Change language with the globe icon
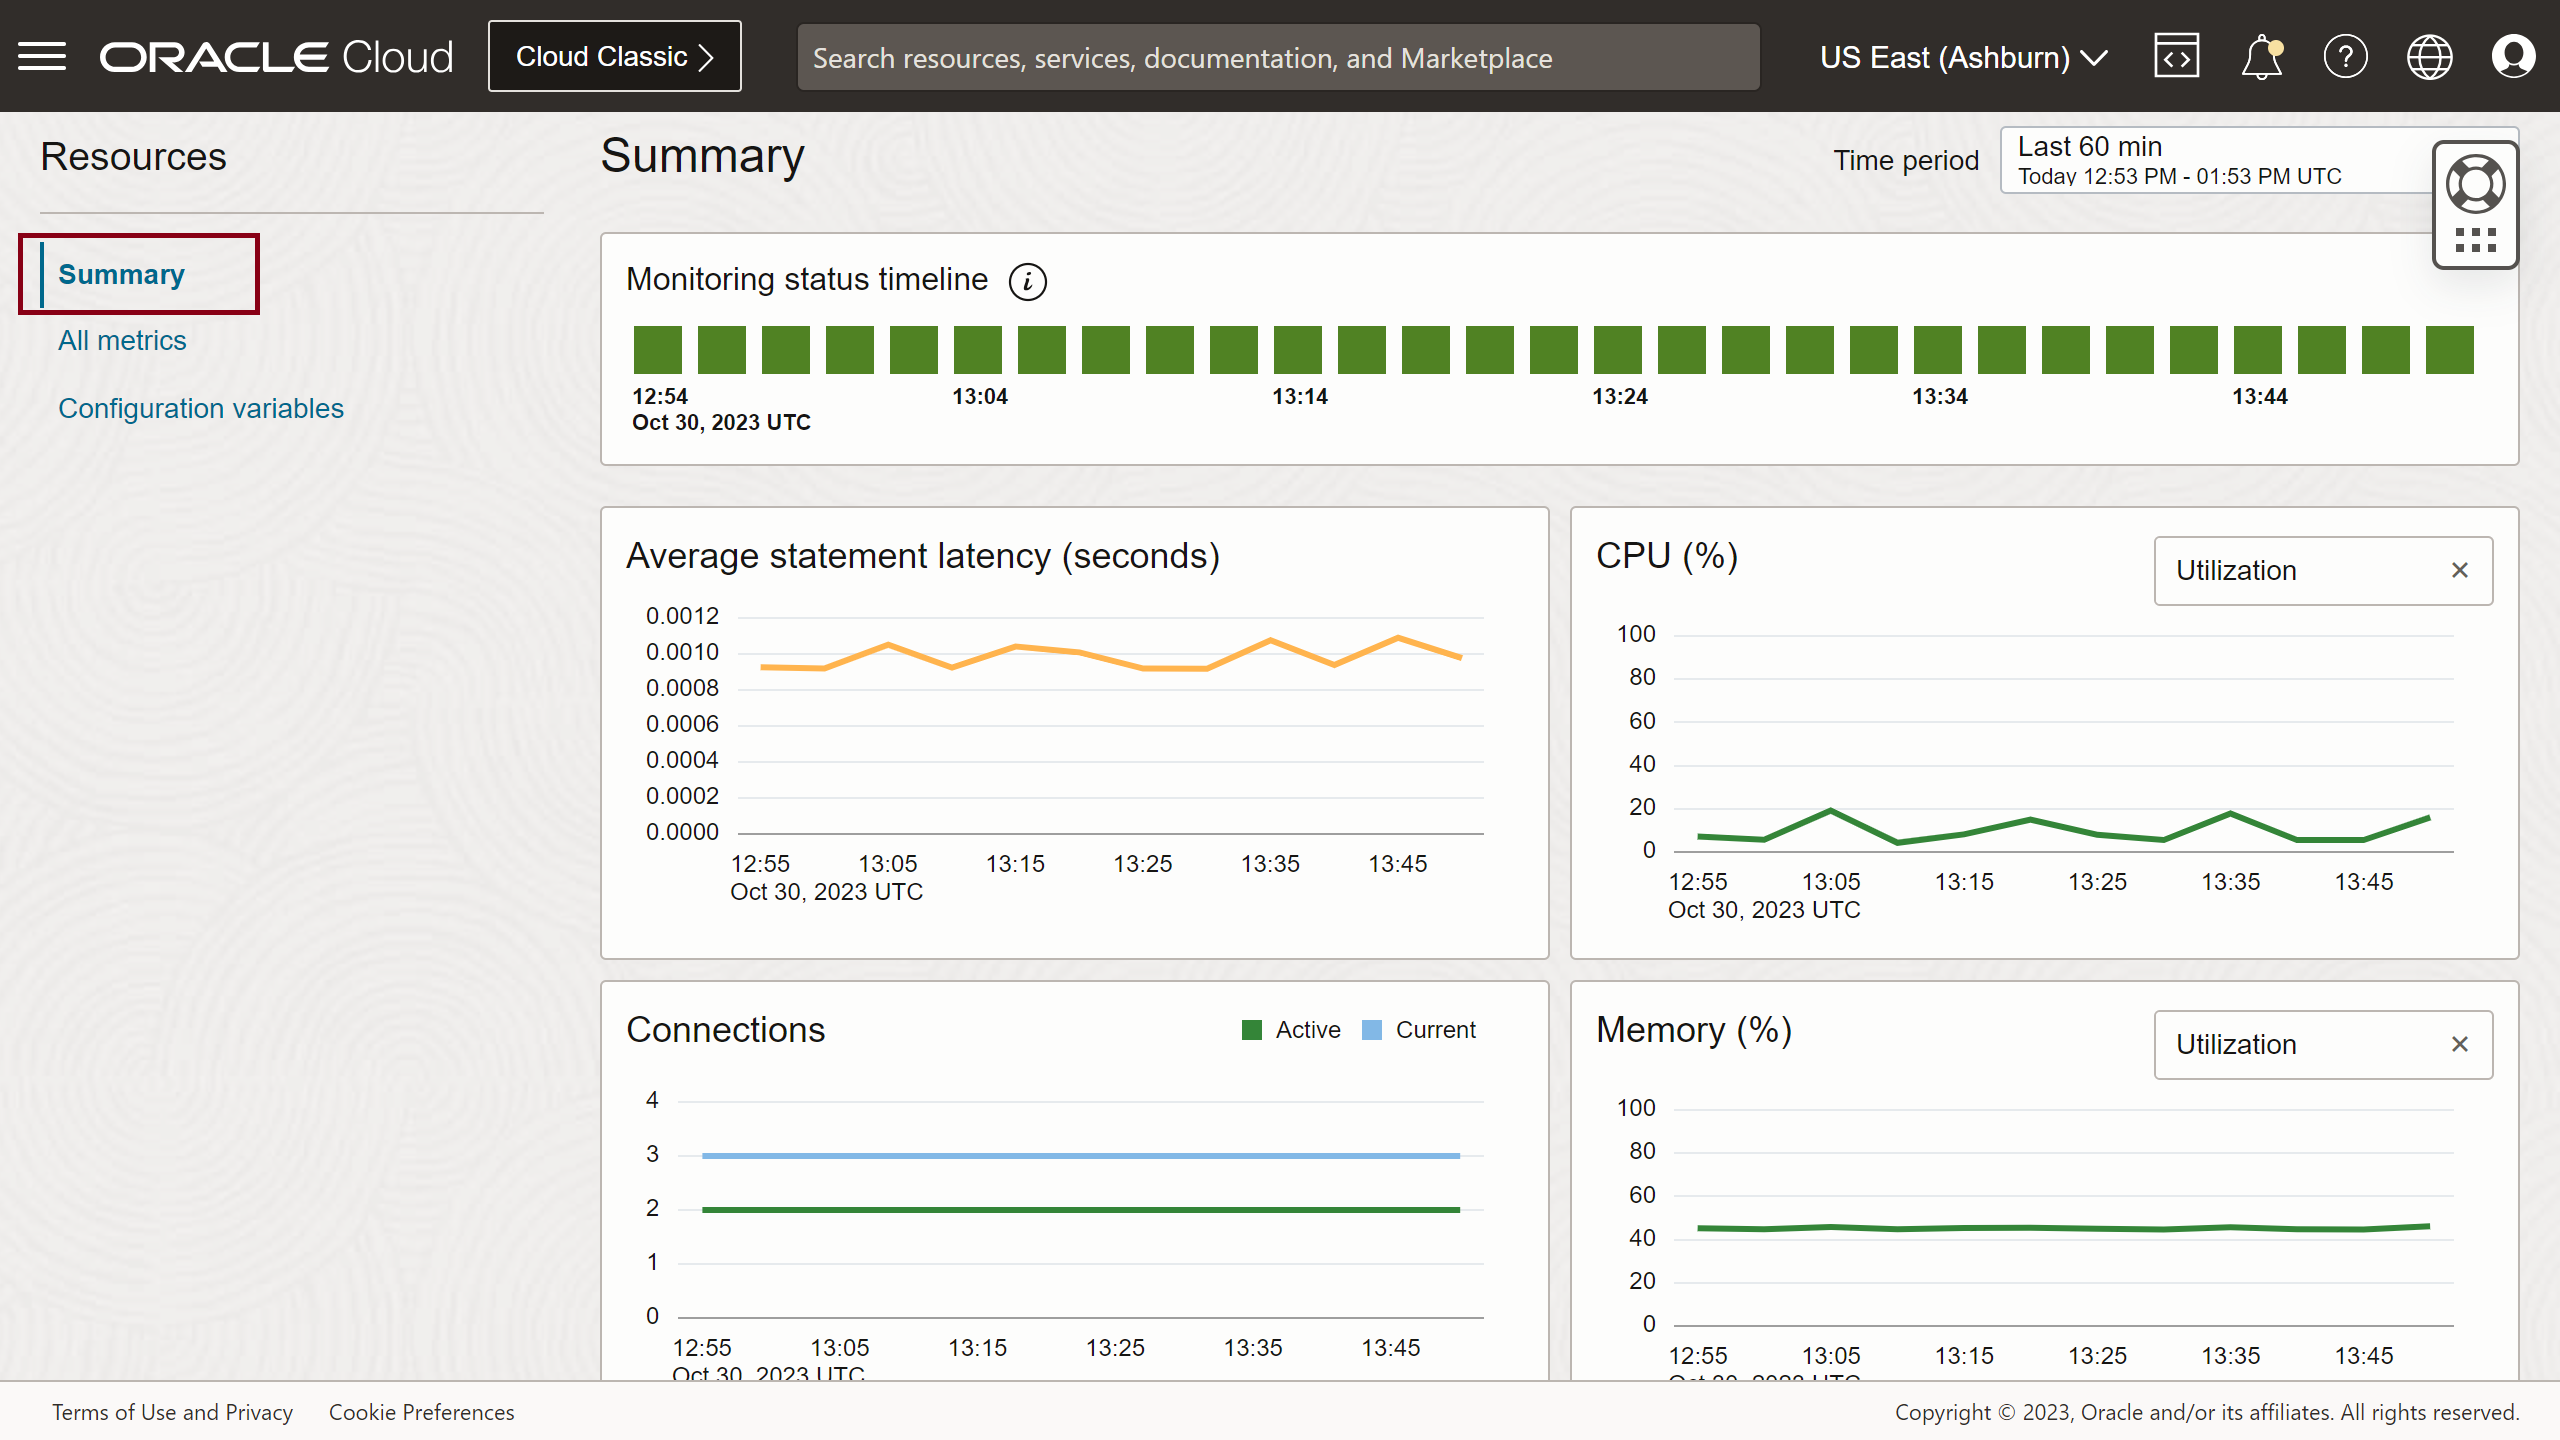The height and width of the screenshot is (1440, 2560). click(2430, 56)
